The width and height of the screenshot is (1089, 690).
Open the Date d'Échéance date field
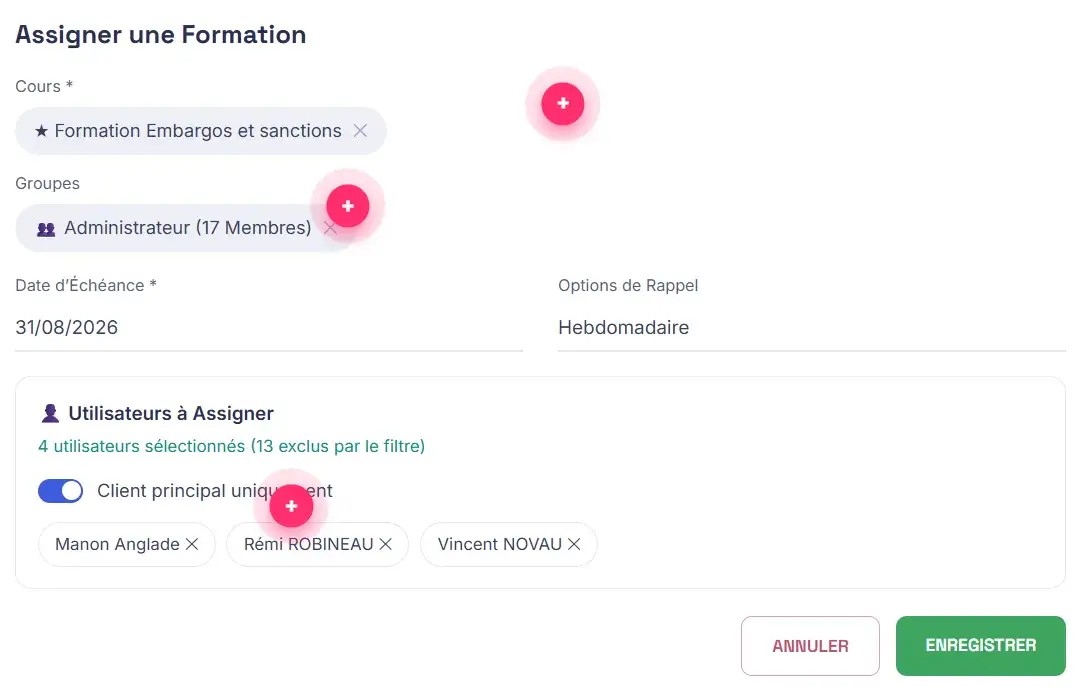269,327
